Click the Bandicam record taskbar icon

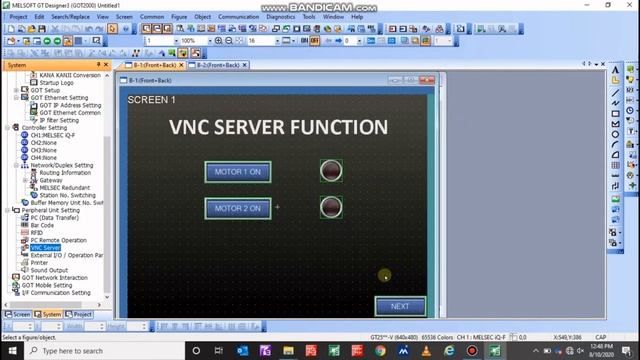pyautogui.click(x=472, y=351)
